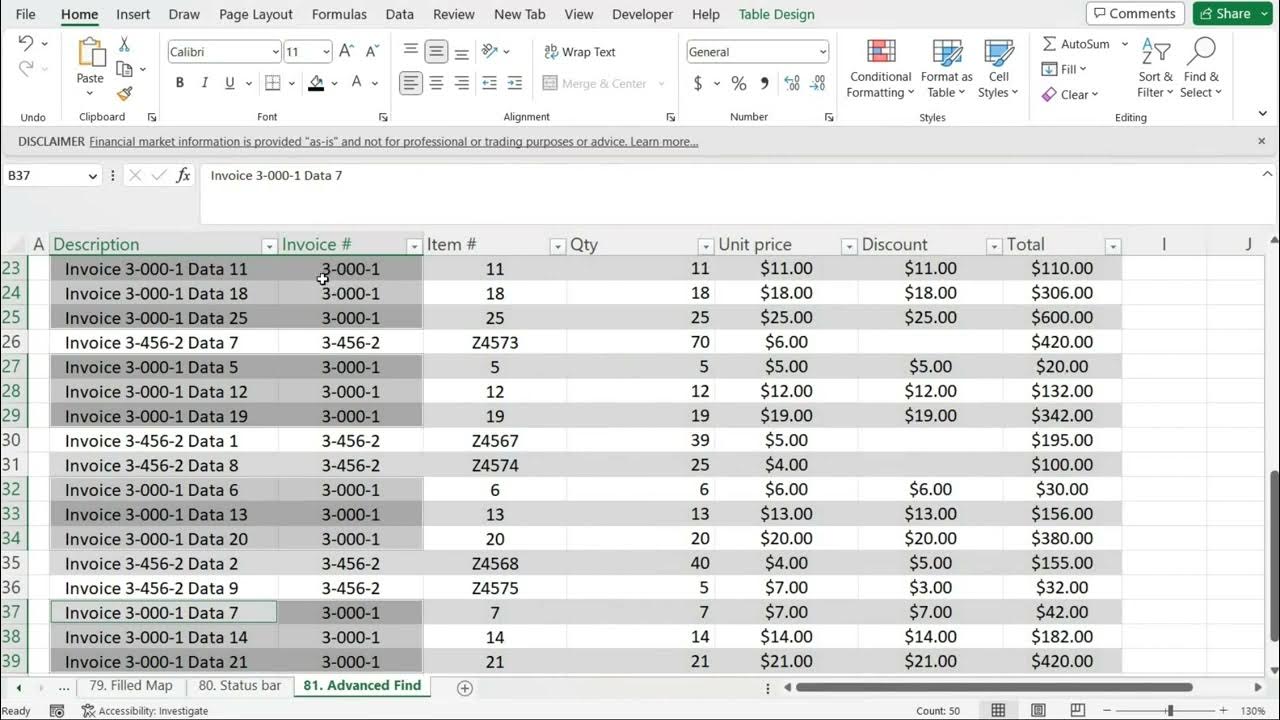Switch to 80. Status bar sheet
The image size is (1280, 720).
point(239,686)
